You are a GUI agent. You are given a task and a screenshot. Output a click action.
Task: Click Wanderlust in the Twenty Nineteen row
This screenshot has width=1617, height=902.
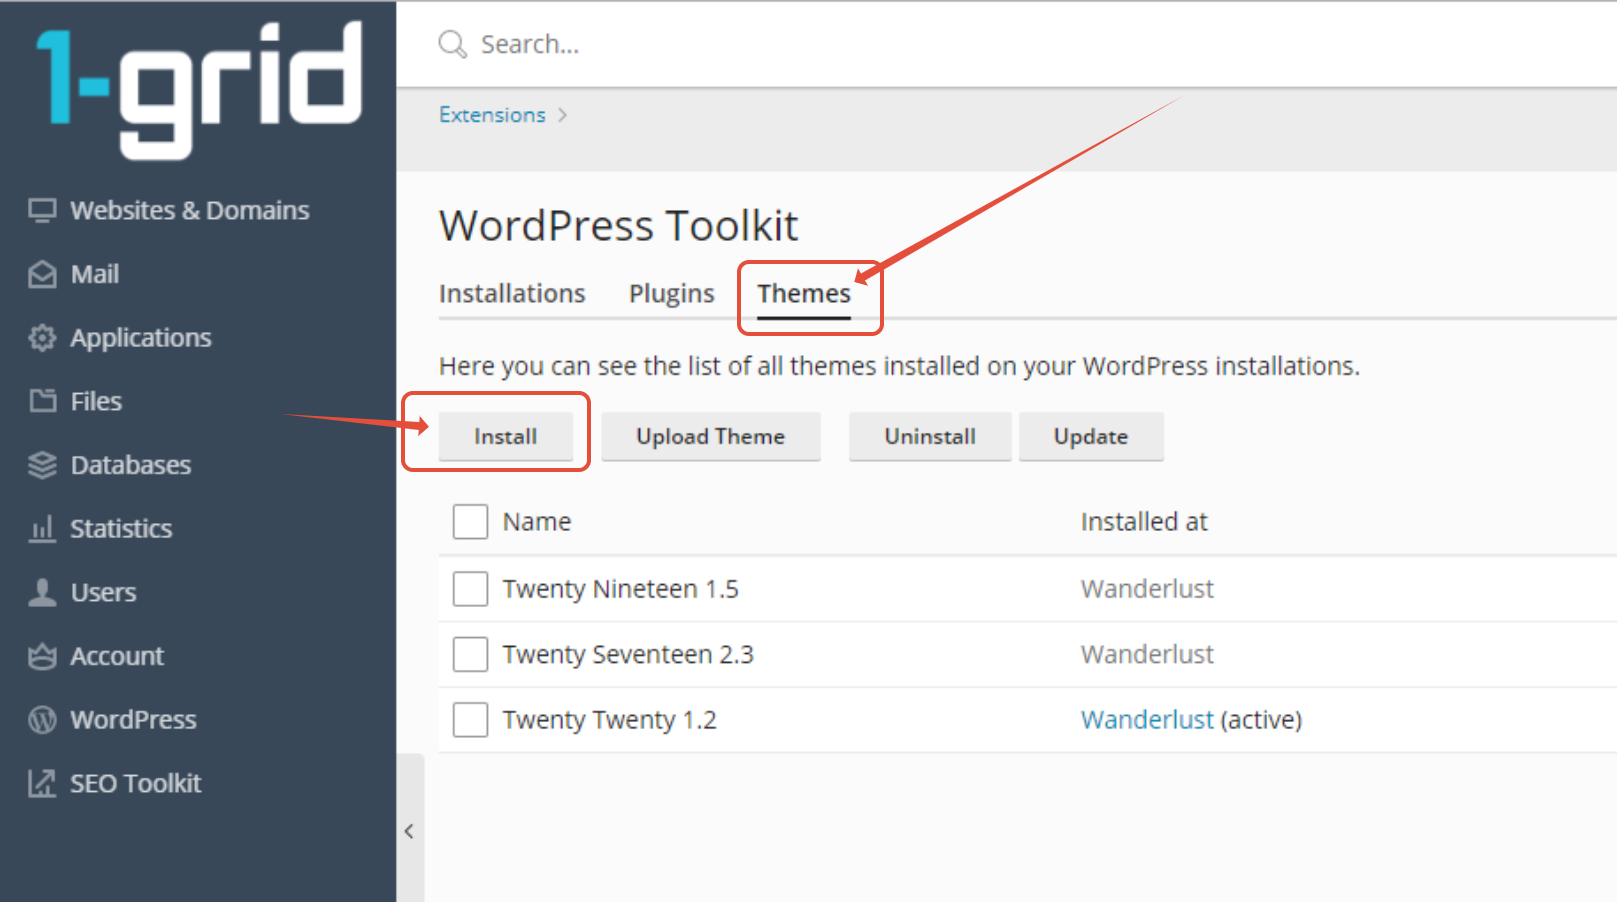(x=1147, y=589)
